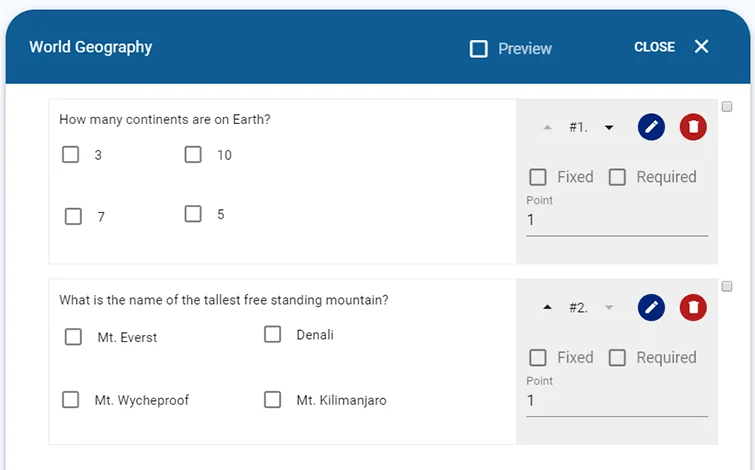Select the Mt. Wycheproof answer checkbox
The image size is (755, 470).
coord(71,400)
